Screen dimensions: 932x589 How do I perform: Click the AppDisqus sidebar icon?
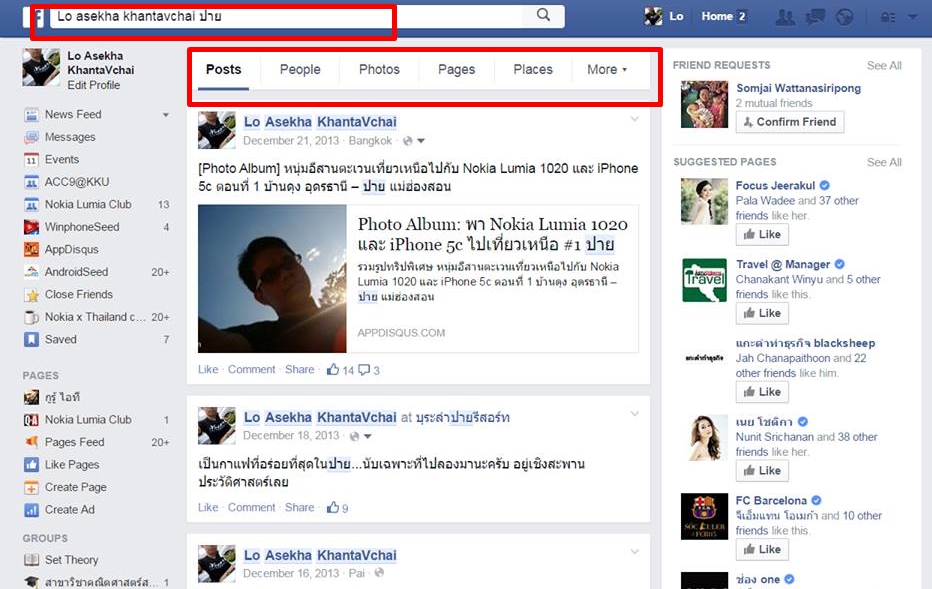(x=31, y=250)
